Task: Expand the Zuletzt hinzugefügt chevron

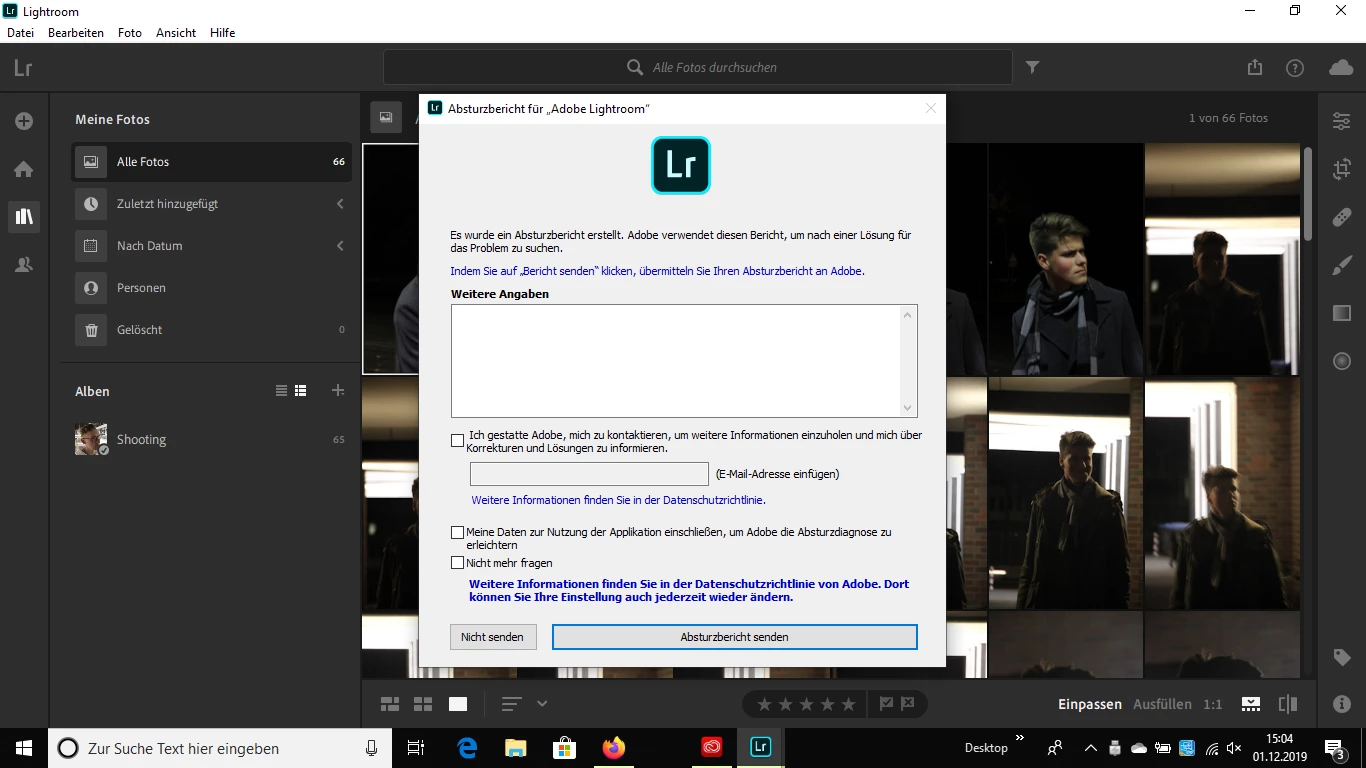Action: pyautogui.click(x=340, y=204)
